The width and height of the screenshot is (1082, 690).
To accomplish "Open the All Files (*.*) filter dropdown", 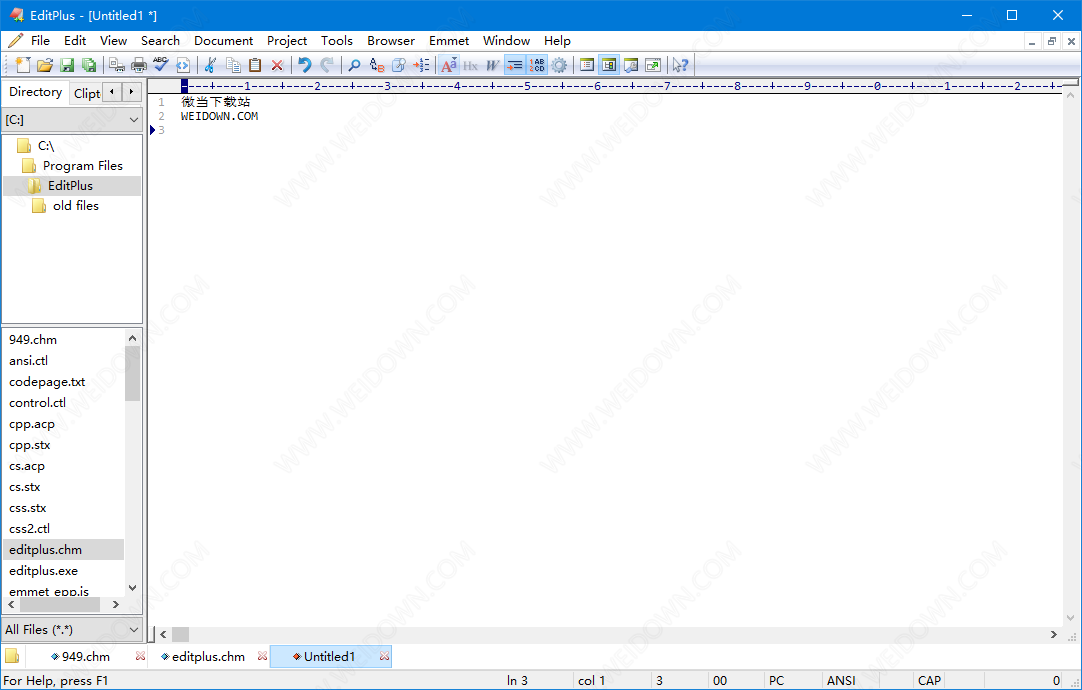I will (72, 629).
